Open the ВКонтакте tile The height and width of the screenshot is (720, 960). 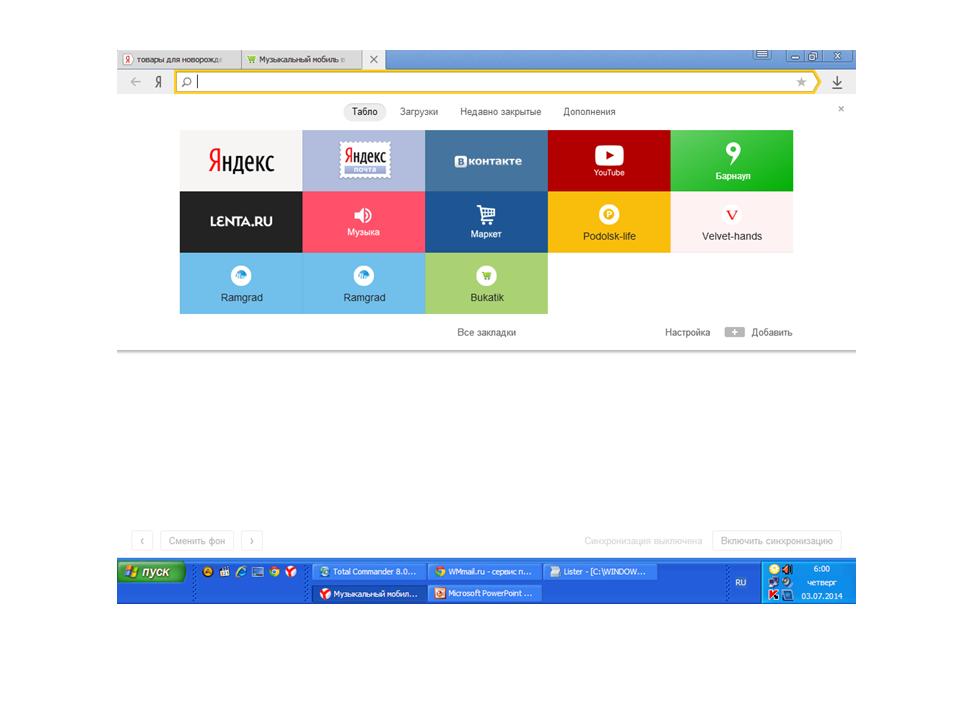[x=486, y=160]
